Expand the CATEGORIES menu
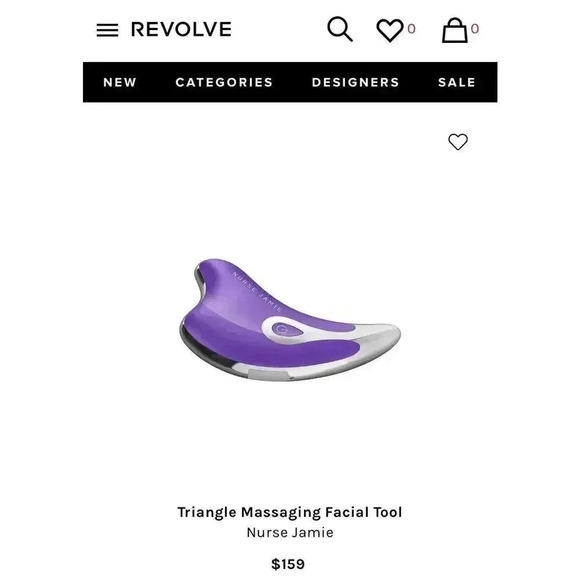The height and width of the screenshot is (580, 580). pos(224,82)
